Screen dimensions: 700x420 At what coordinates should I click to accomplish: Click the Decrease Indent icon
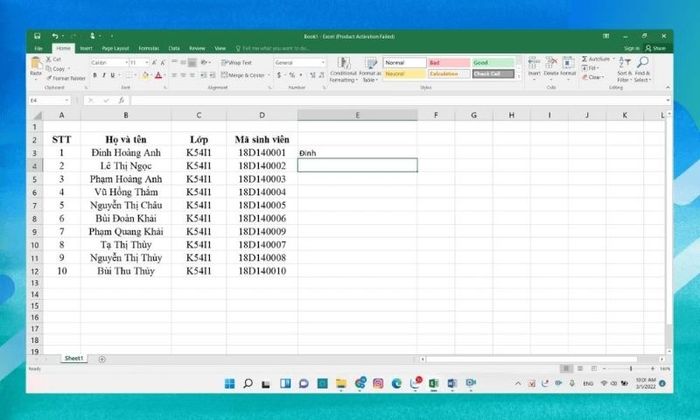point(204,75)
